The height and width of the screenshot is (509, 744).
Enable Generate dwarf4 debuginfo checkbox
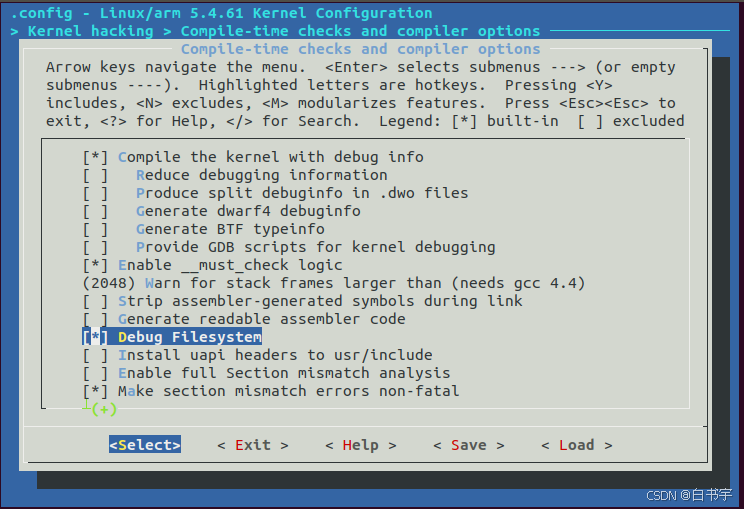(x=95, y=211)
